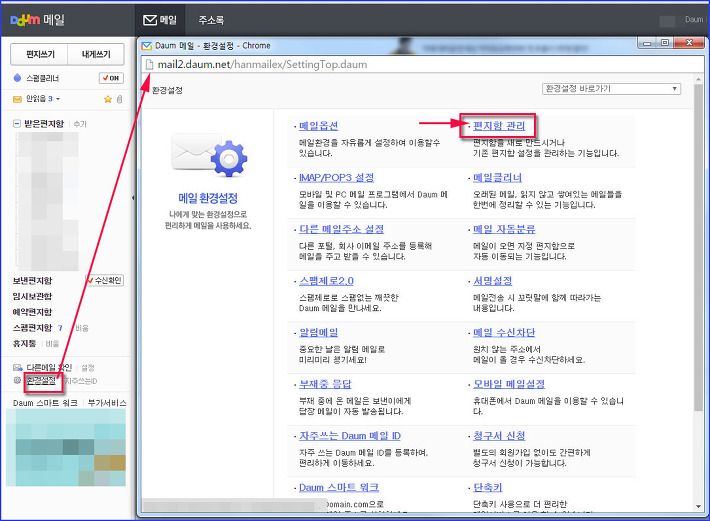The height and width of the screenshot is (521, 710).
Task: Filter mail with attachment clip icon
Action: pos(119,99)
